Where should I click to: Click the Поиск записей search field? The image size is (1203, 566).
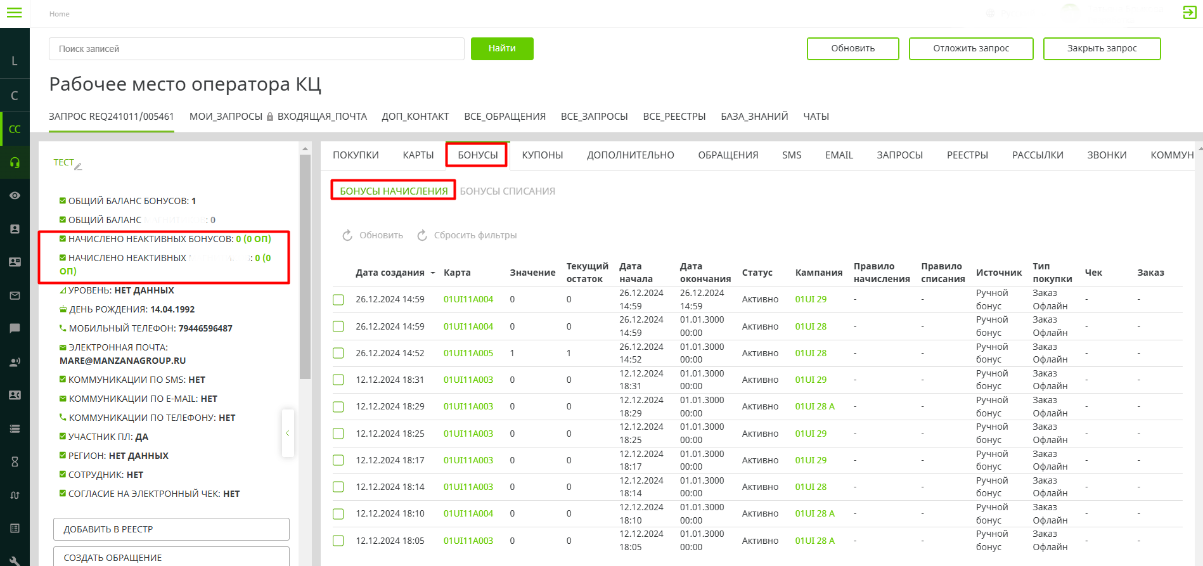(x=256, y=48)
